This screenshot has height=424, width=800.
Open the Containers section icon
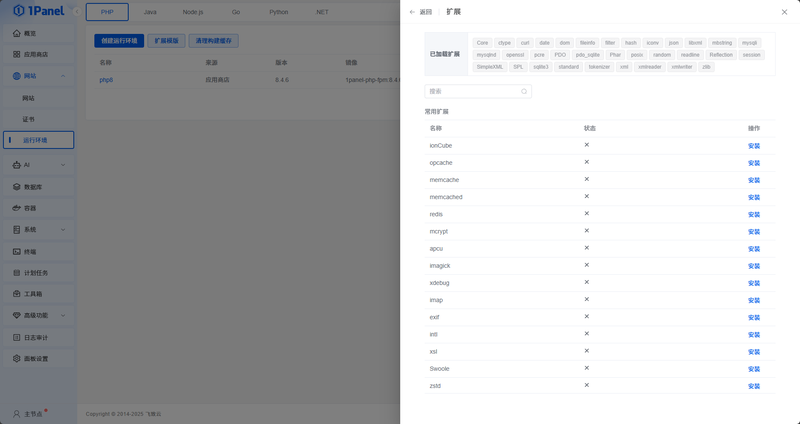(x=17, y=208)
